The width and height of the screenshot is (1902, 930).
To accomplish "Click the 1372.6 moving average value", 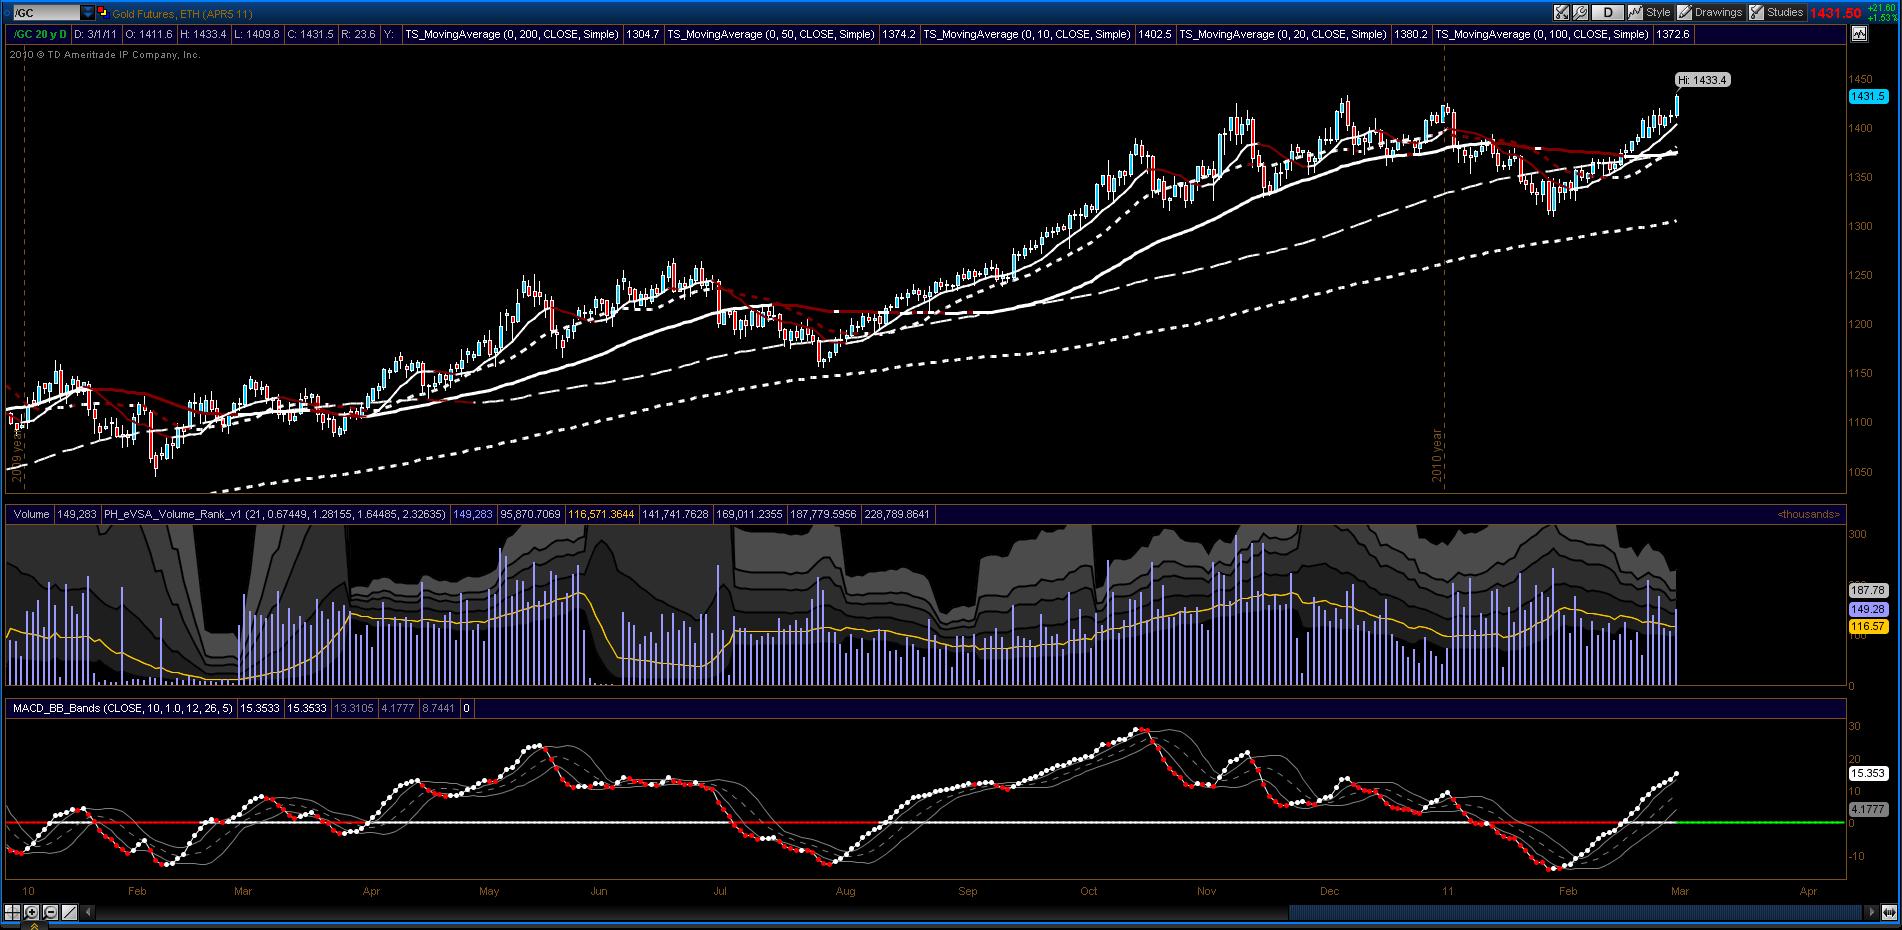I will point(1672,34).
